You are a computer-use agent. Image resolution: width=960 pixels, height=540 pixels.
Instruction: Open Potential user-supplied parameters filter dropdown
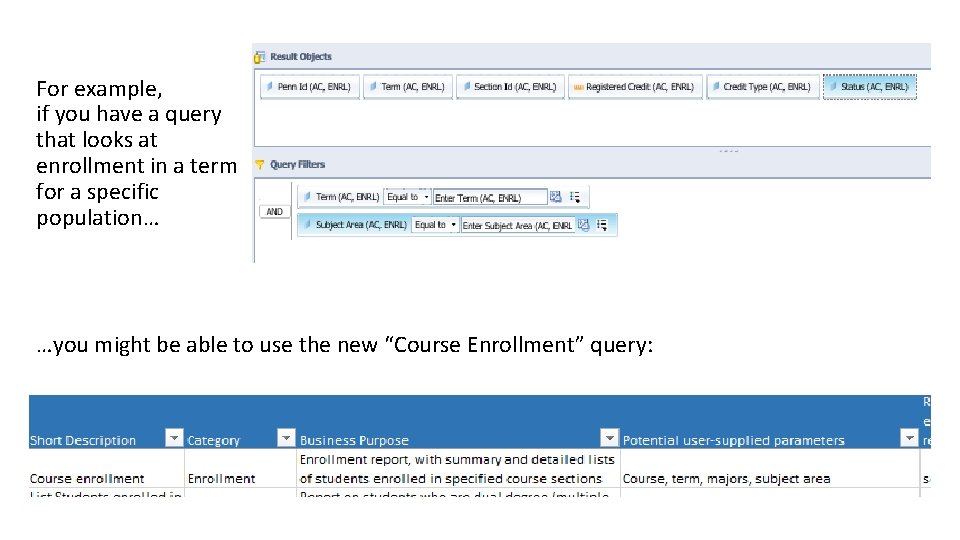click(909, 438)
